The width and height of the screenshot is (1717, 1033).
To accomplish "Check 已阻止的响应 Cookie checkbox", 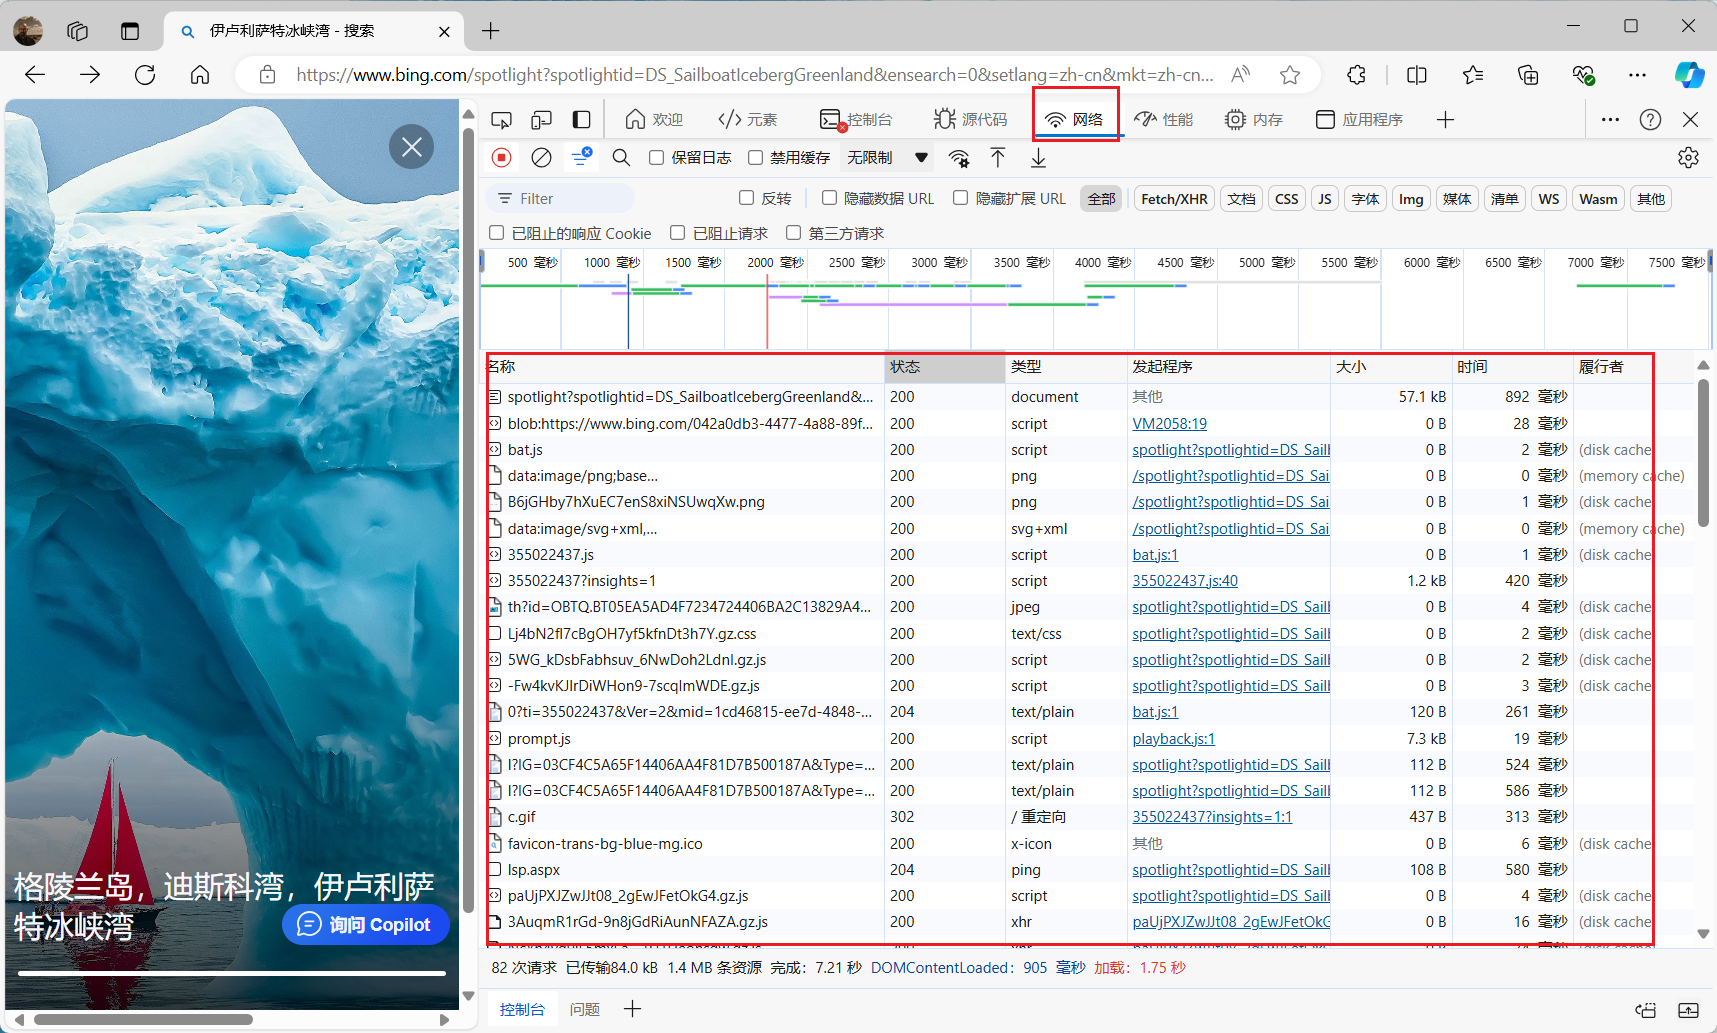I will click(x=496, y=233).
